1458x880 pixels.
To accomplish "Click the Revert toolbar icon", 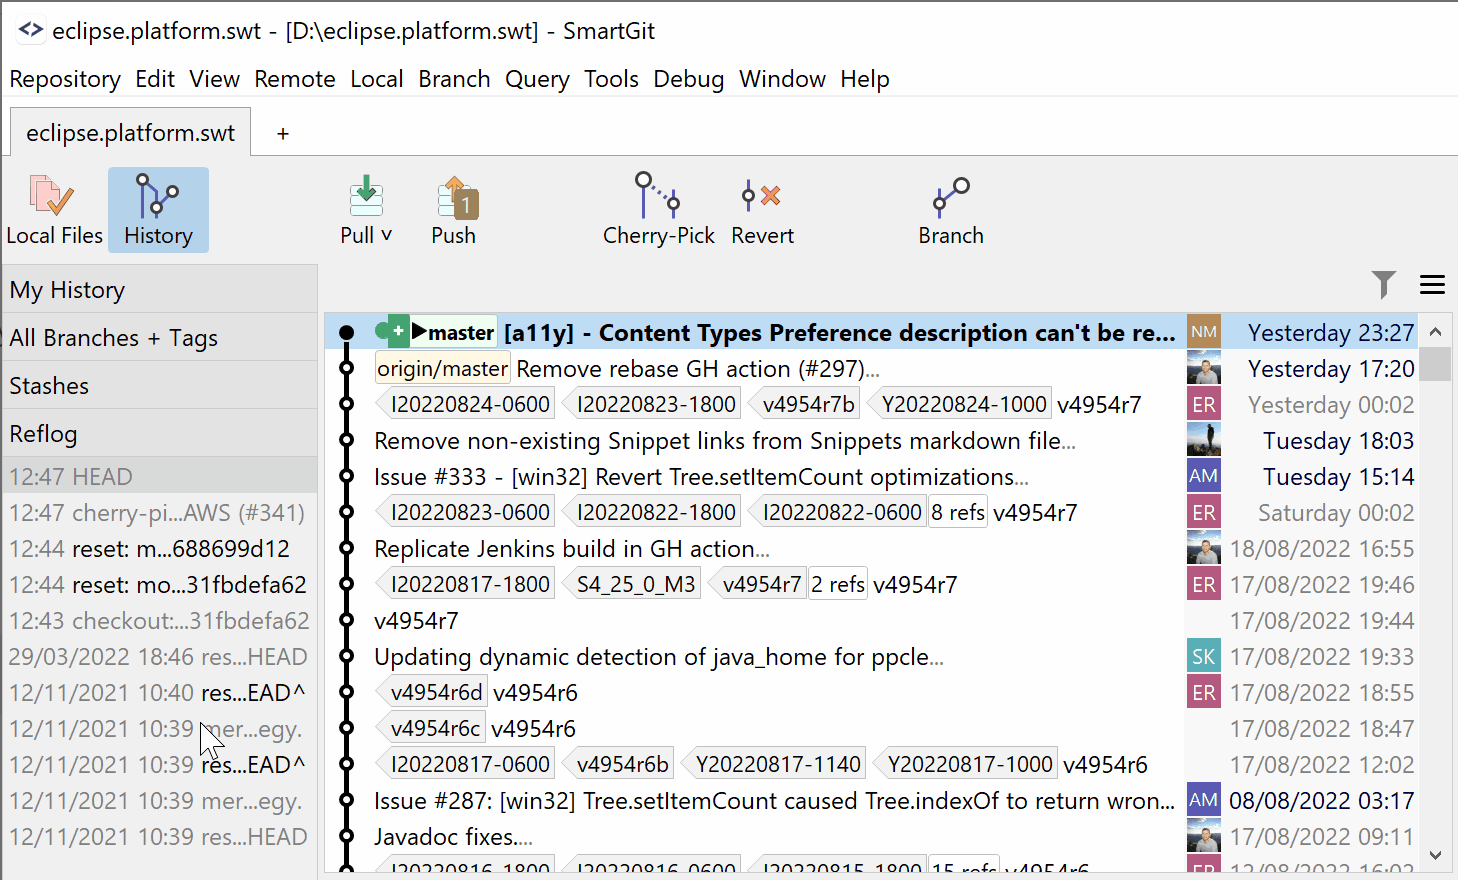I will click(762, 195).
